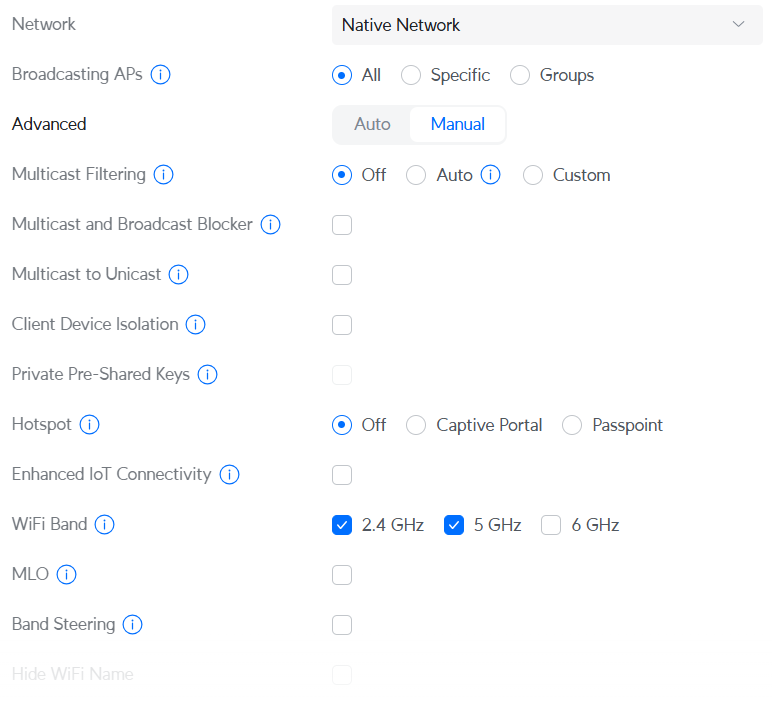Show WiFi Band info tooltip icon
This screenshot has width=772, height=701.
coord(104,525)
